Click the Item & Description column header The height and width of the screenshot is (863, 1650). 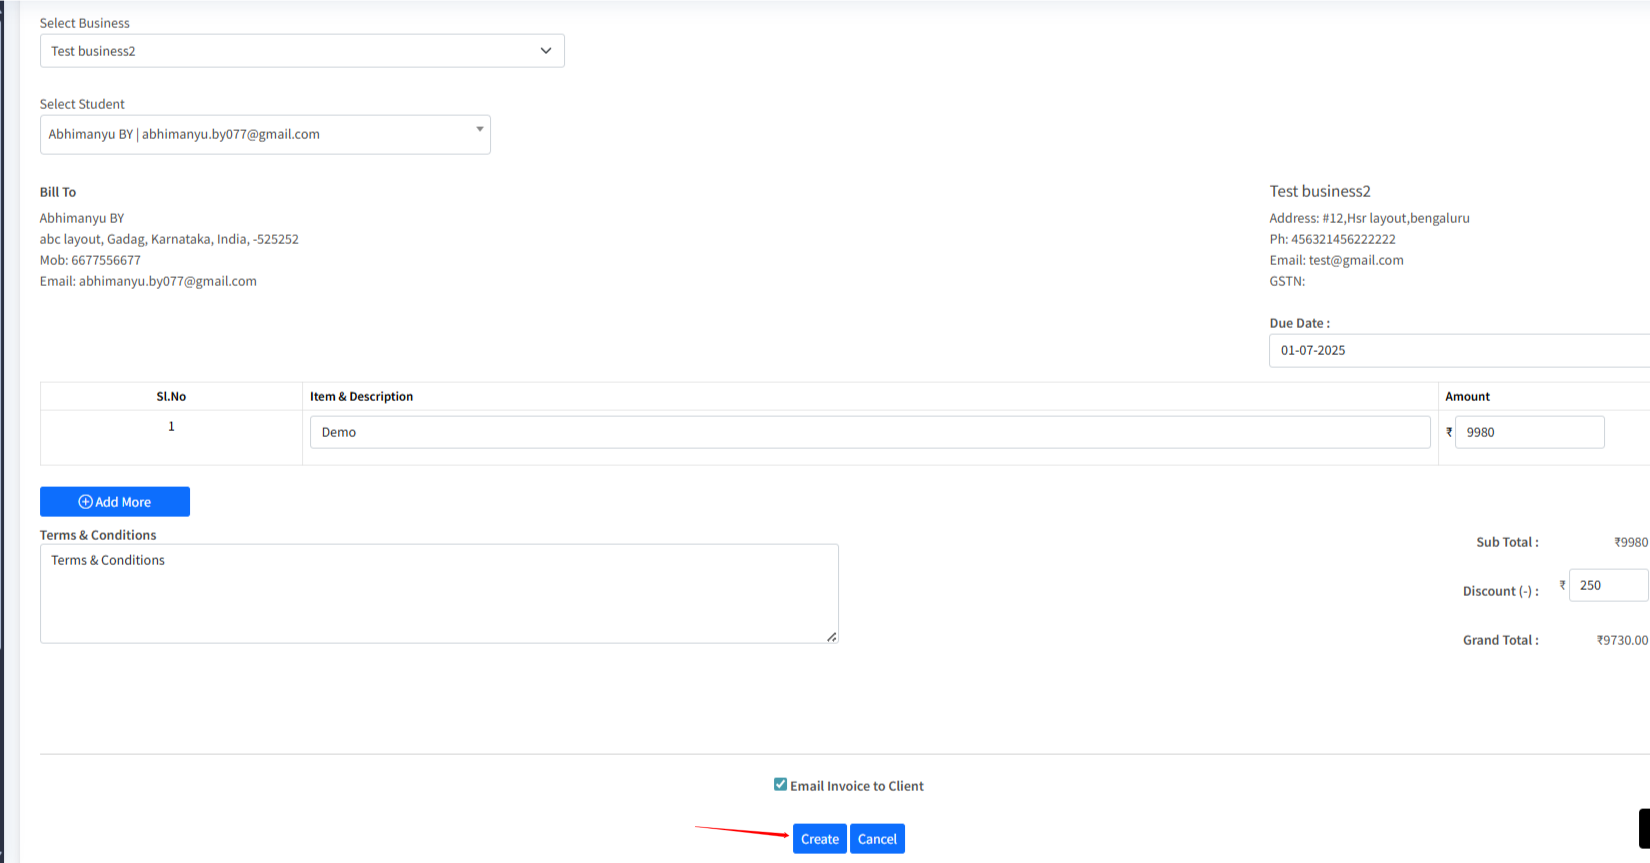[x=361, y=397]
